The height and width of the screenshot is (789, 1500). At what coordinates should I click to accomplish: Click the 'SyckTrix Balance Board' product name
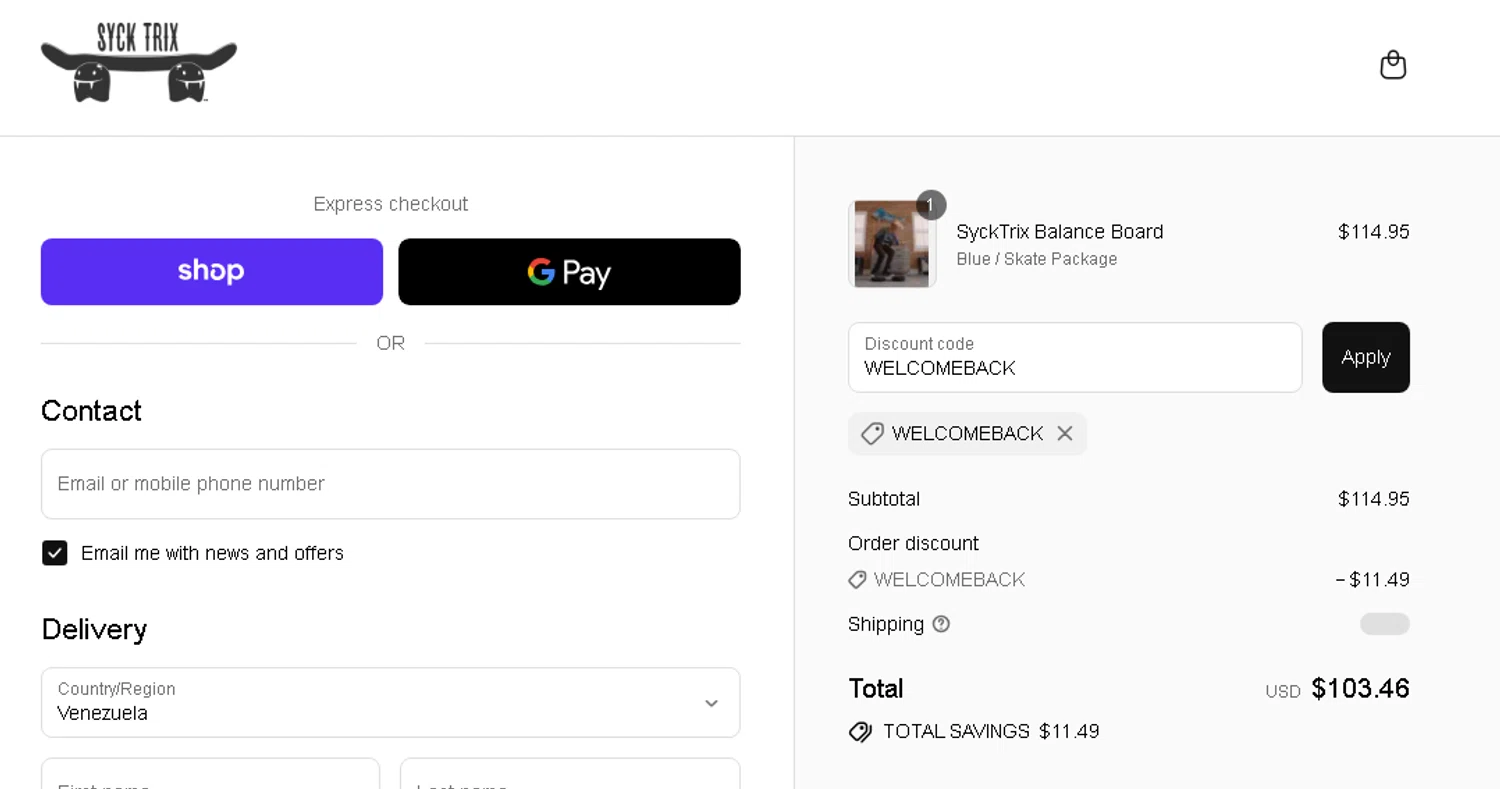click(1060, 232)
